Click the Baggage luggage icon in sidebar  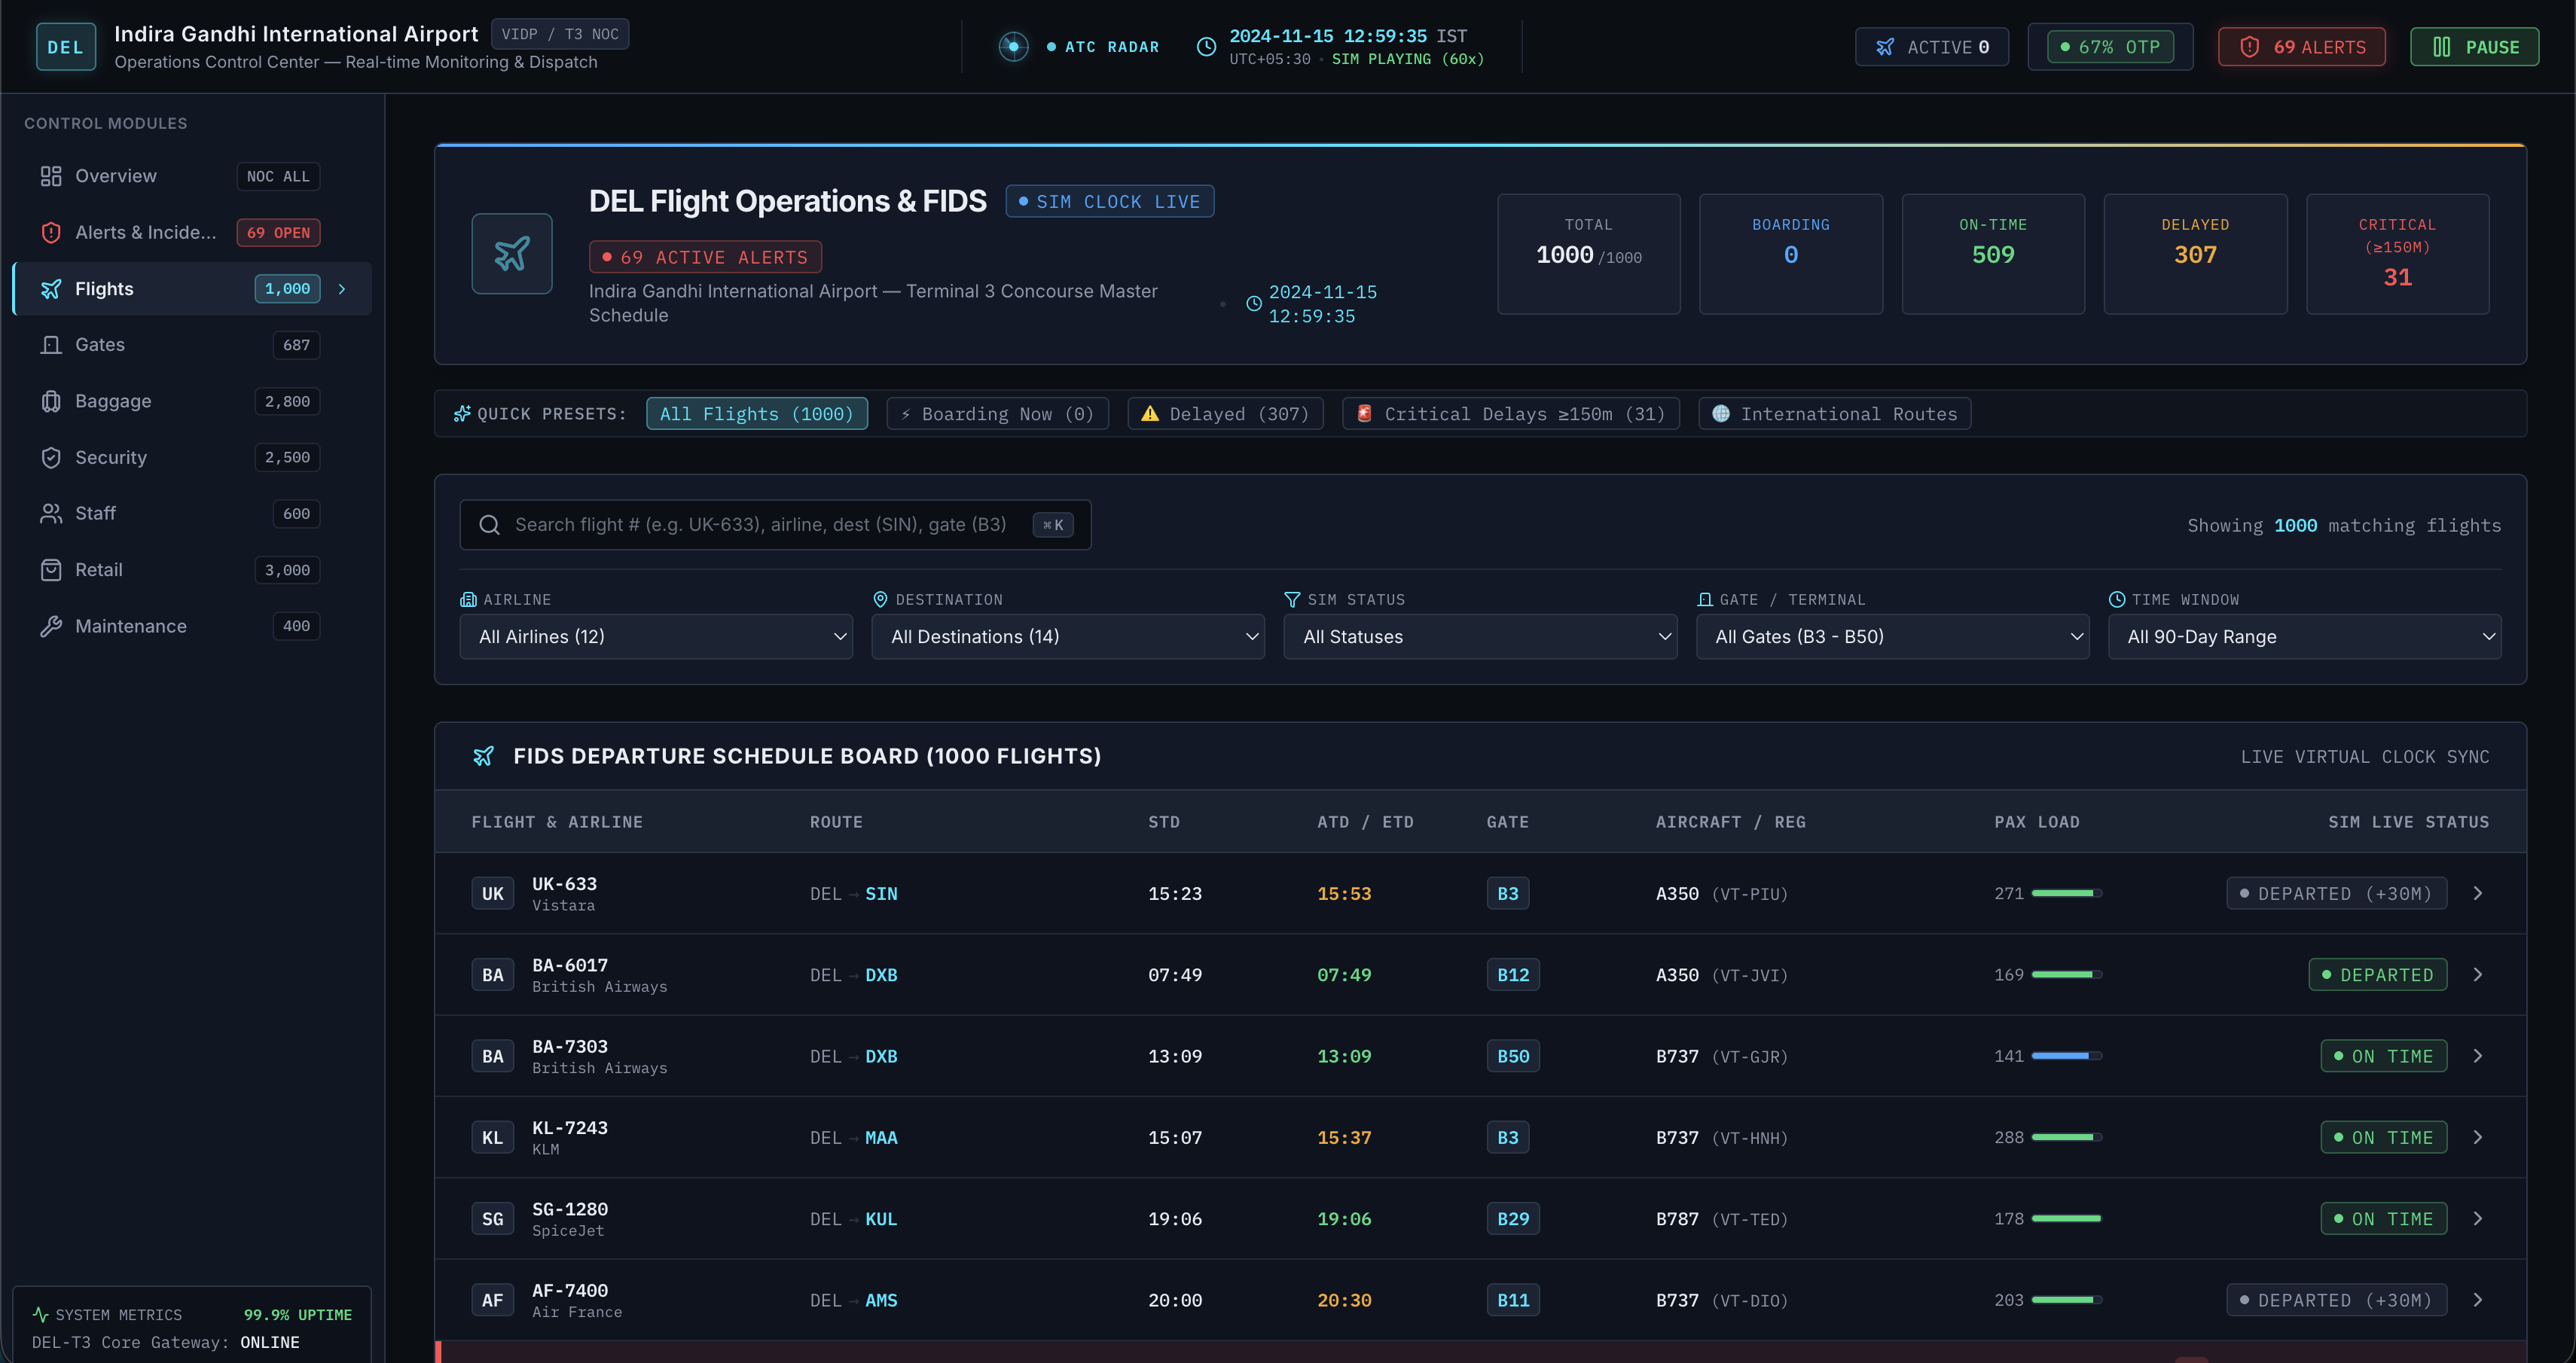(x=51, y=401)
